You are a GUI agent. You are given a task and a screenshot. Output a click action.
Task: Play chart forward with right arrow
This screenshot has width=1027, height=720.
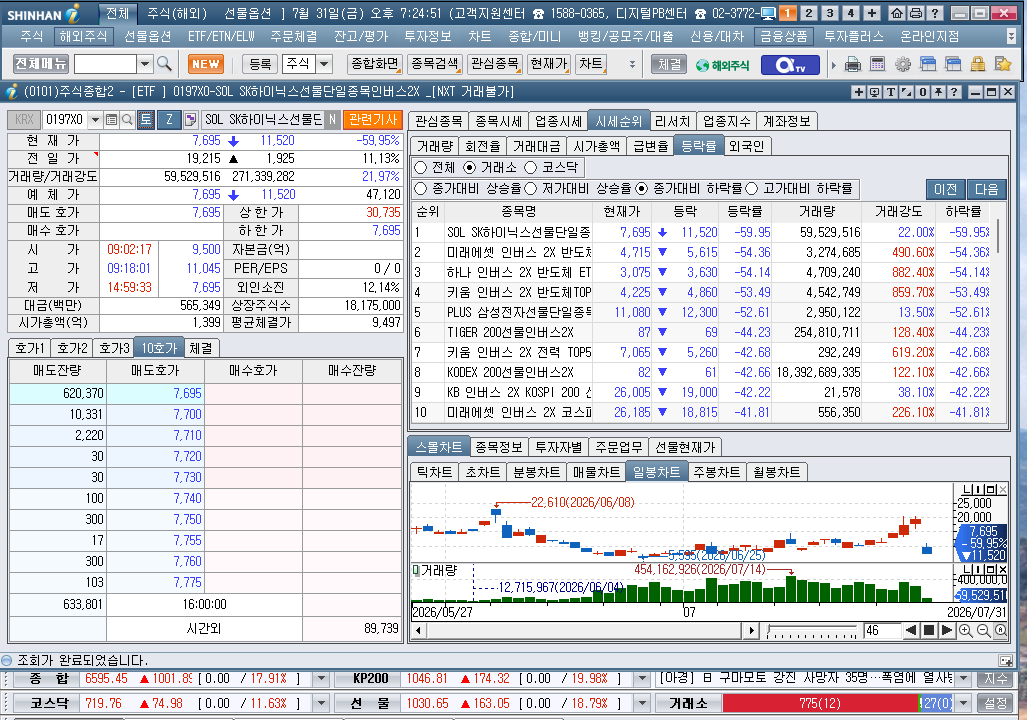coord(946,630)
